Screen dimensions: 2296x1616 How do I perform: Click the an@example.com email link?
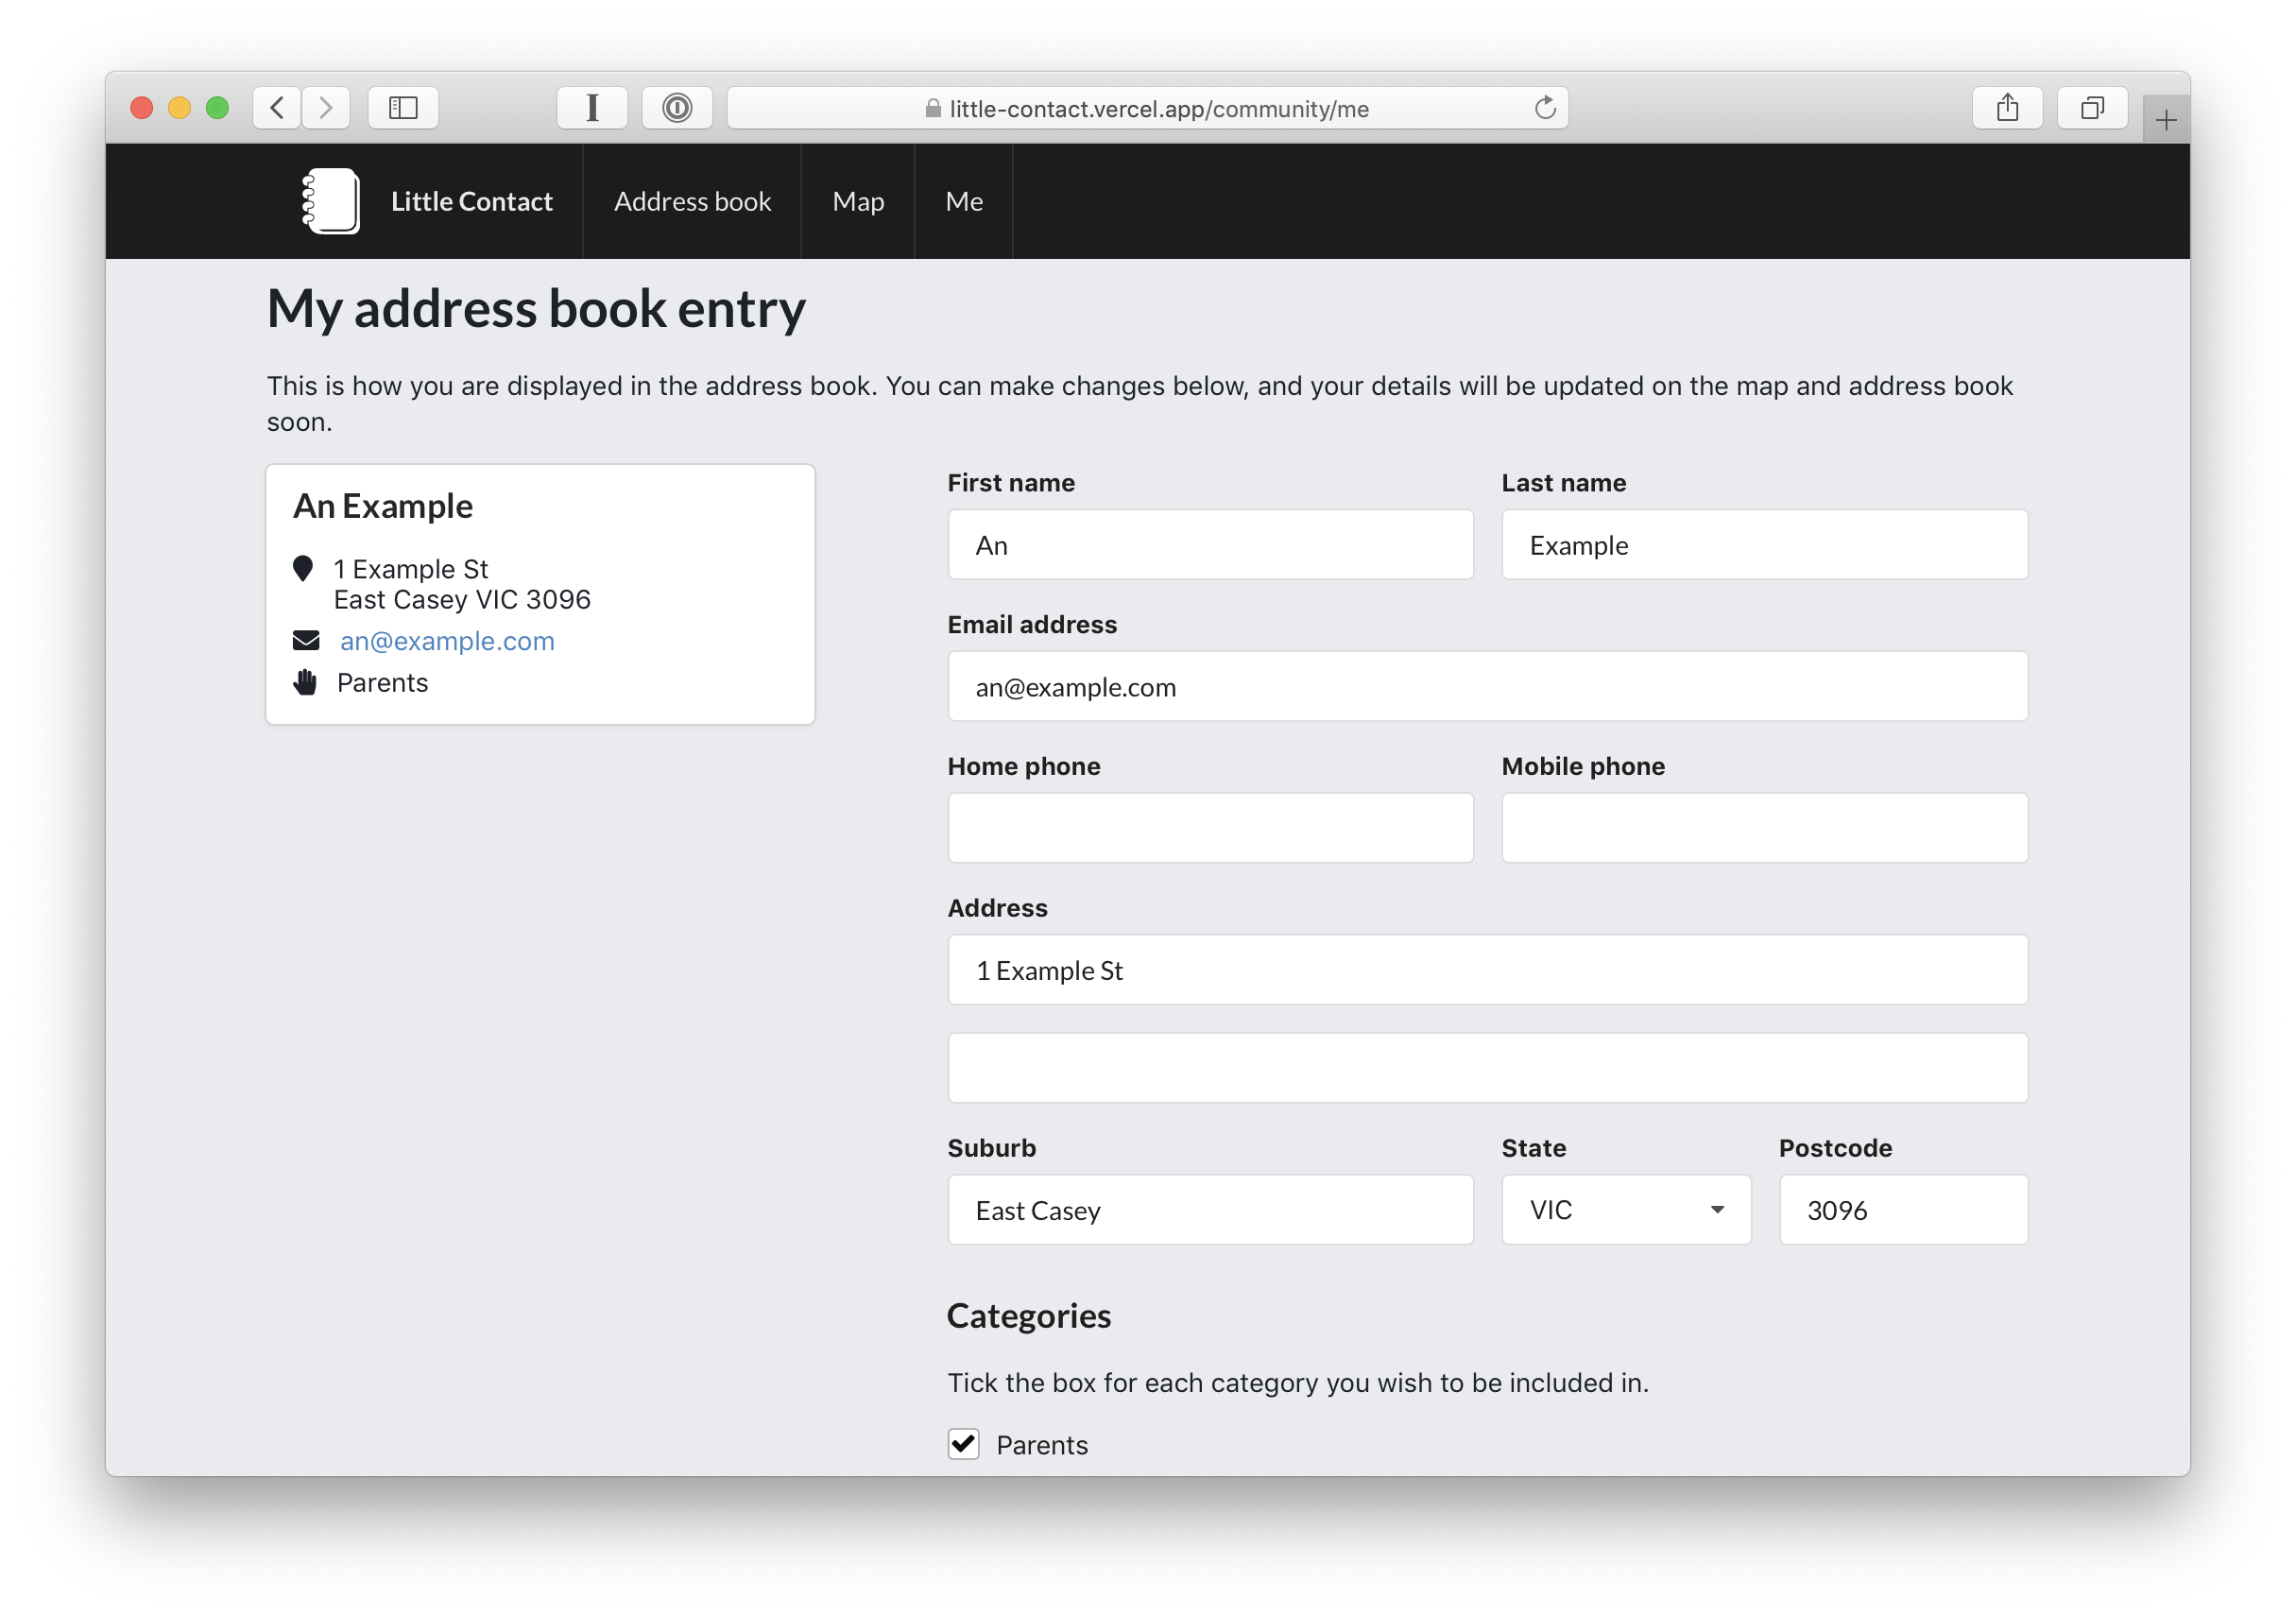click(x=447, y=641)
